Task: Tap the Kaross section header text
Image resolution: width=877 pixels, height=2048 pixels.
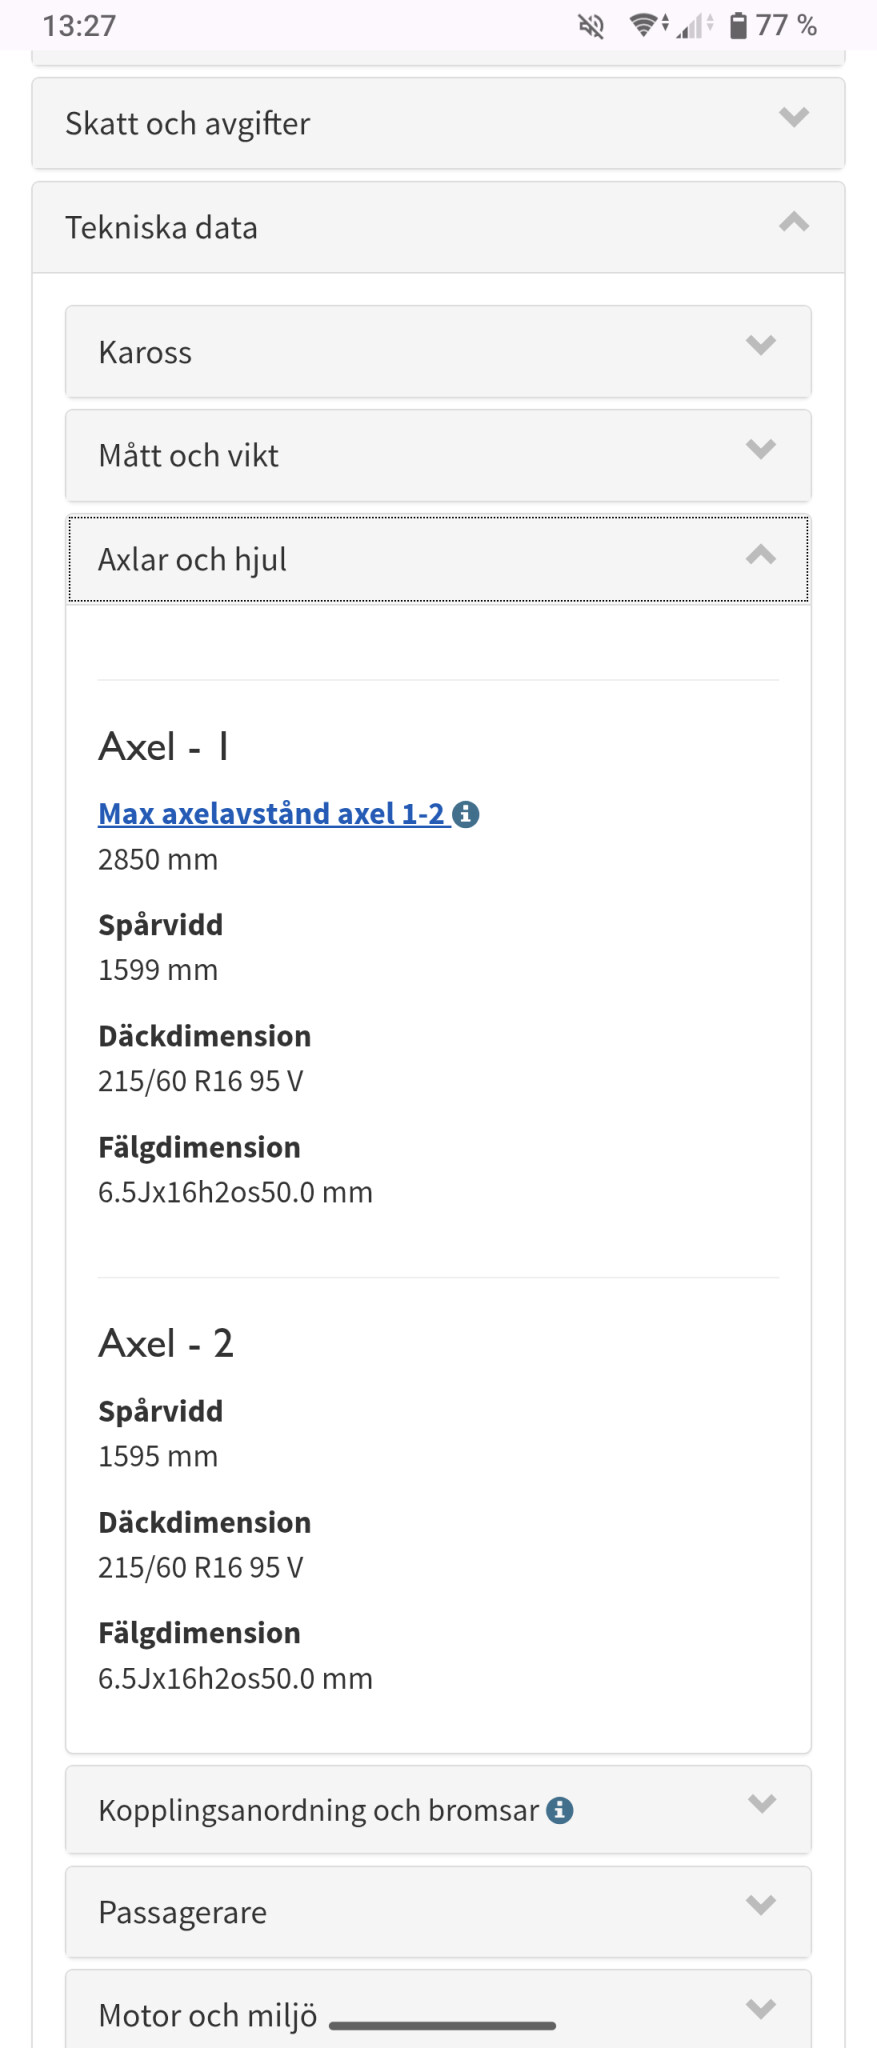Action: pos(146,353)
